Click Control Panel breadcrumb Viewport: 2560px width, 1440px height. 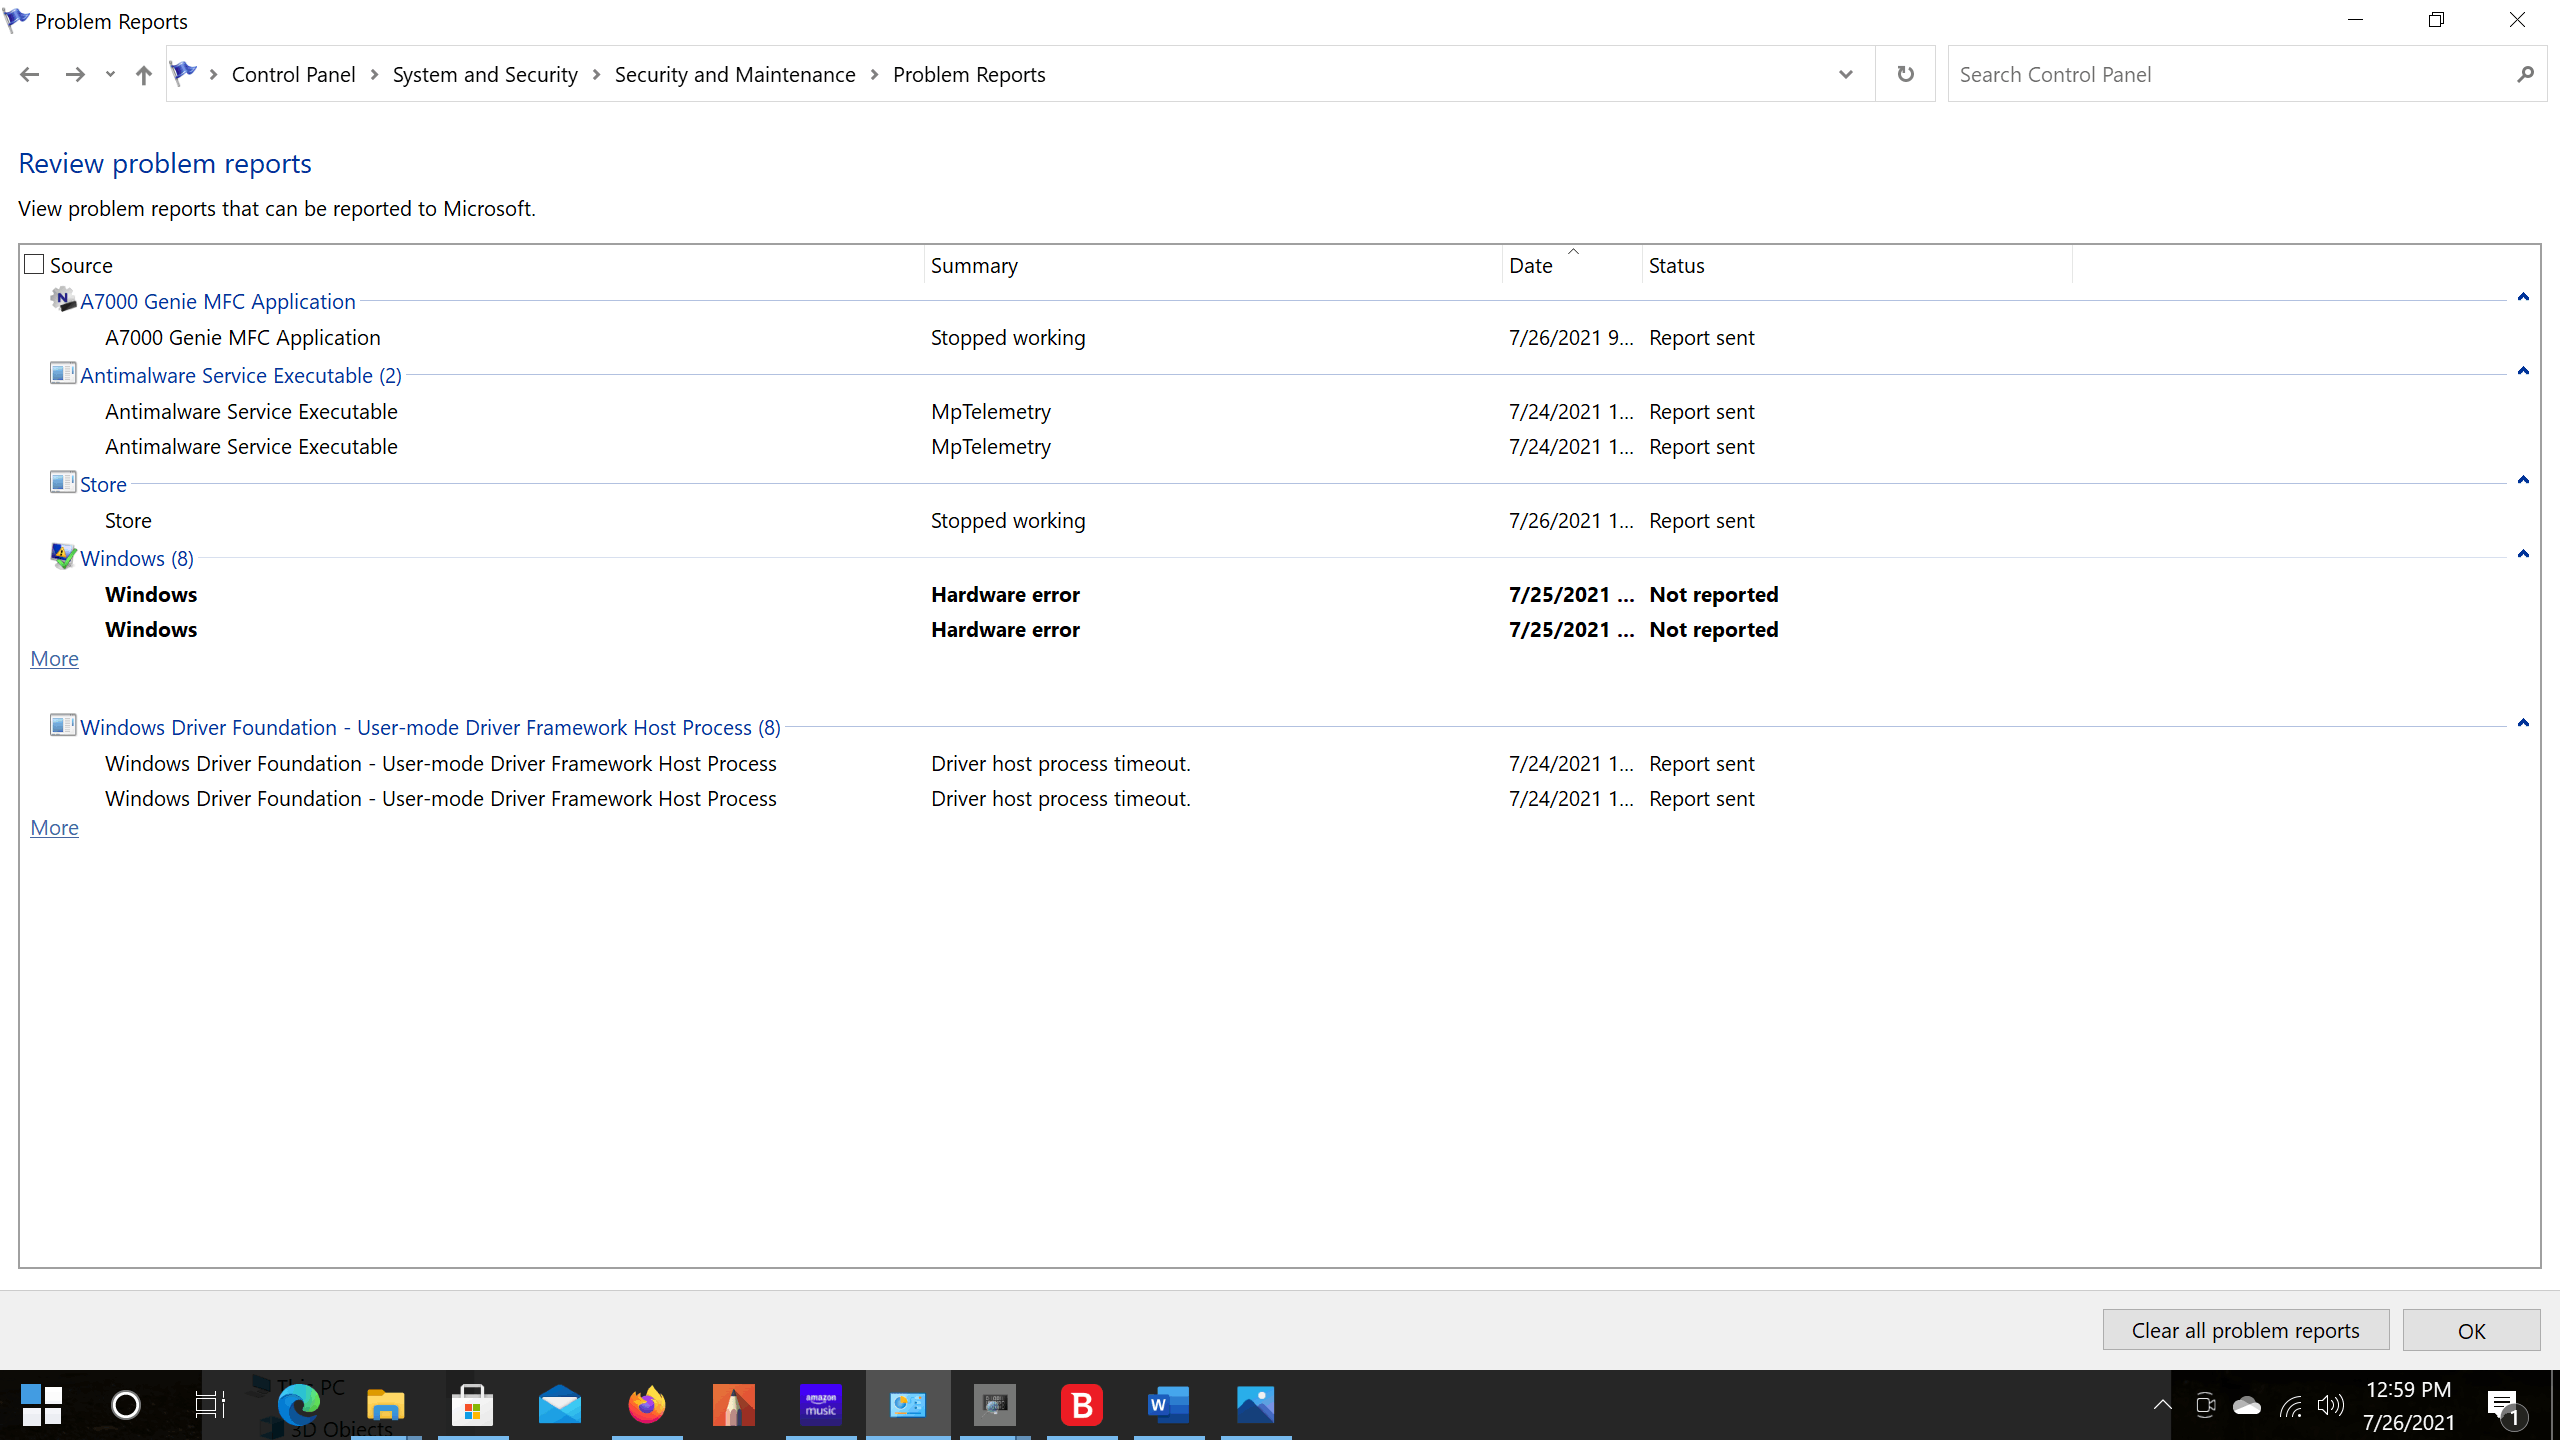[293, 74]
